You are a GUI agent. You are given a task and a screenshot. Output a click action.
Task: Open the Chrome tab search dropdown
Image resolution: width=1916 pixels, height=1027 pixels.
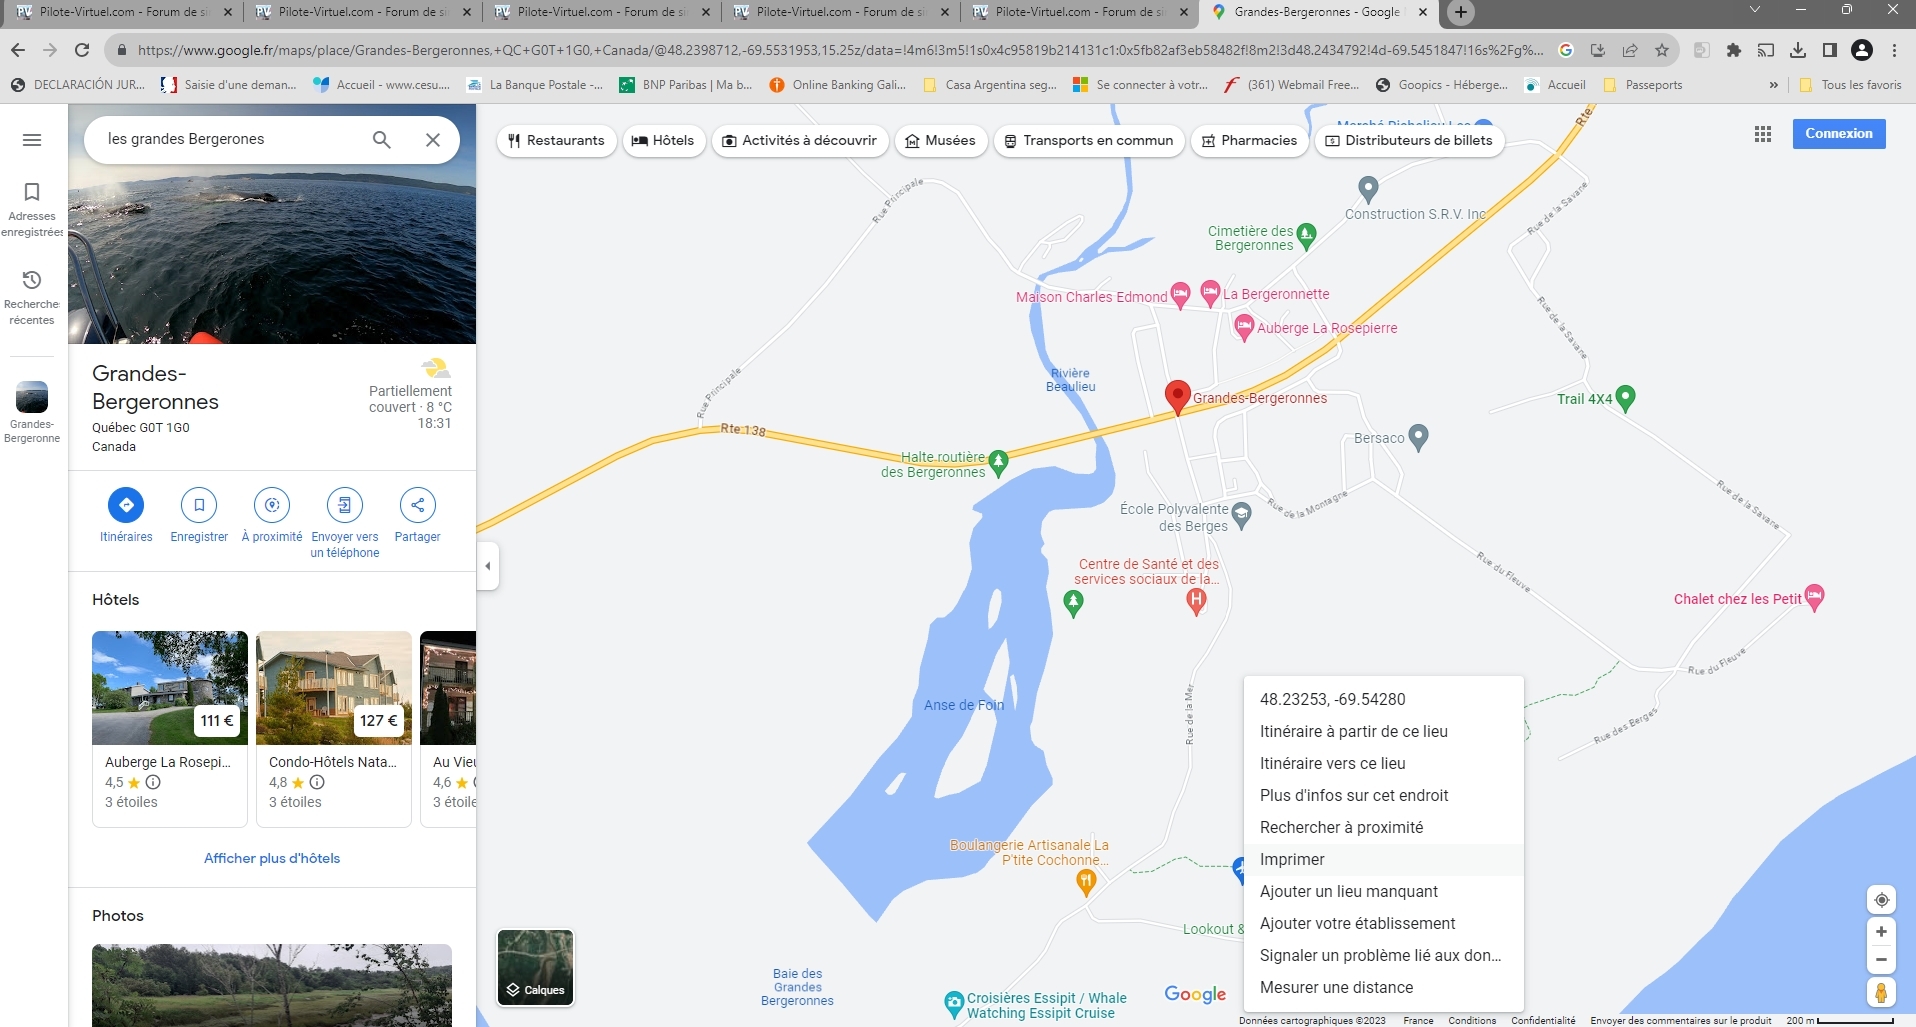click(x=1755, y=10)
